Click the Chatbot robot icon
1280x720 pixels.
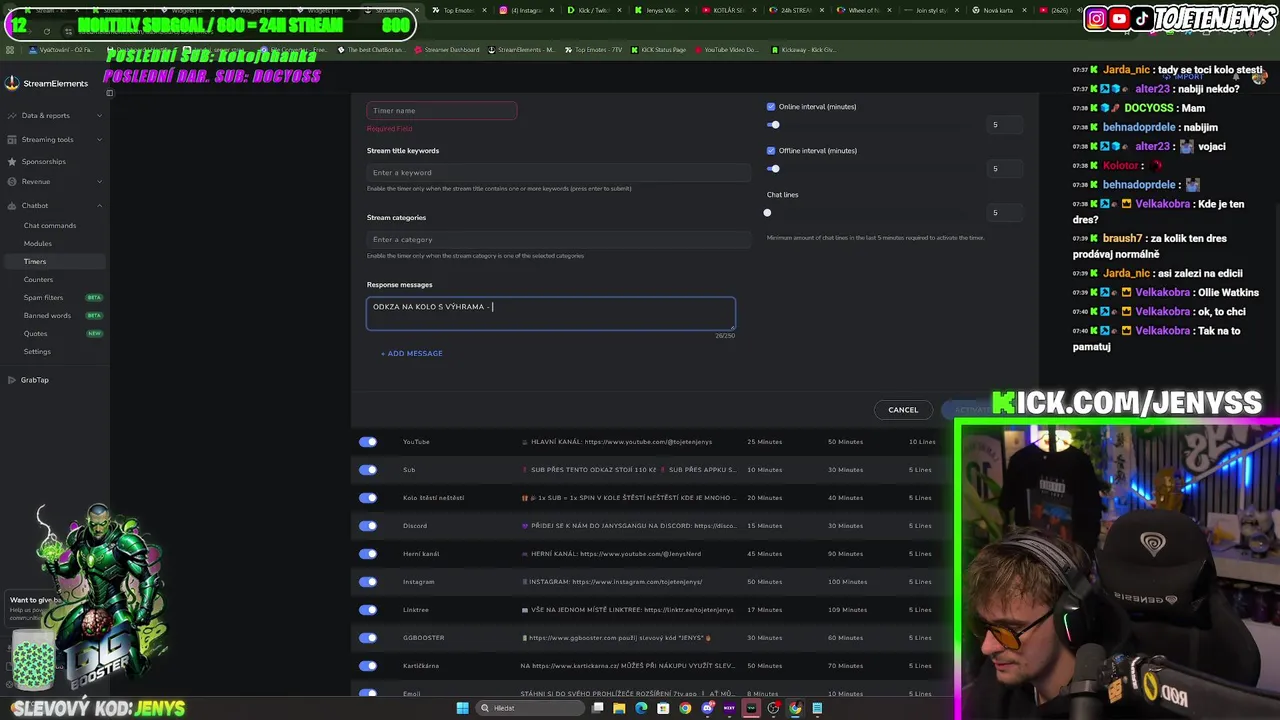click(x=11, y=205)
